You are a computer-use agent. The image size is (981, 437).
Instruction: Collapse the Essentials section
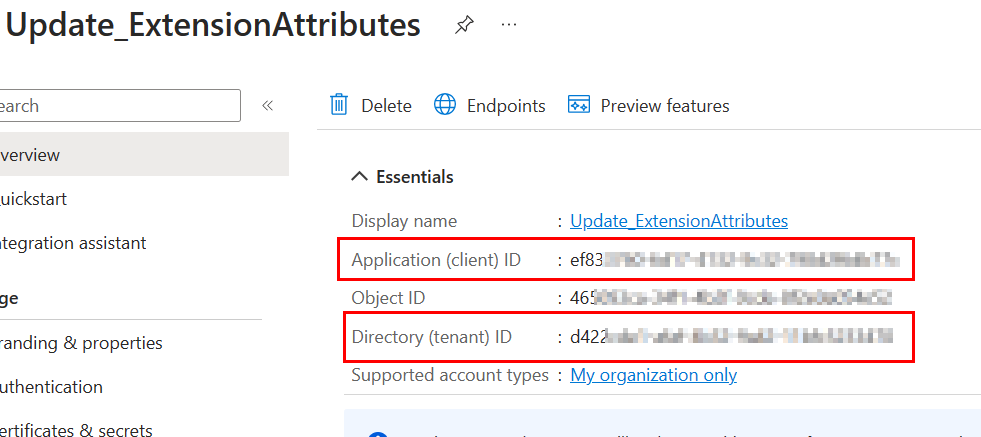tap(359, 177)
